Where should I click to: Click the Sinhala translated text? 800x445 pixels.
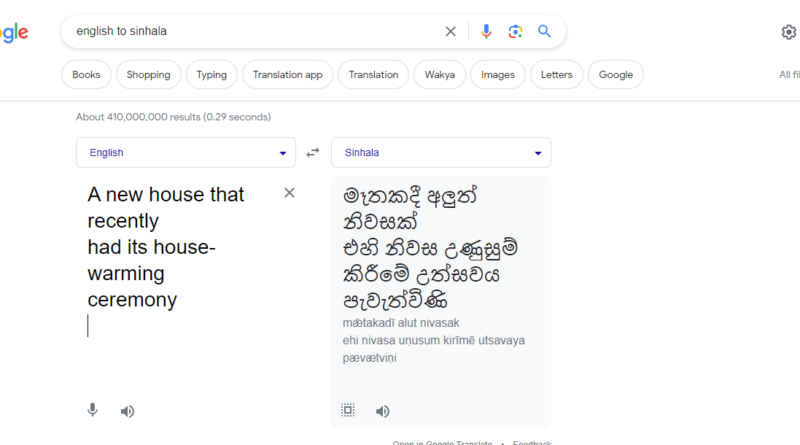click(x=430, y=248)
